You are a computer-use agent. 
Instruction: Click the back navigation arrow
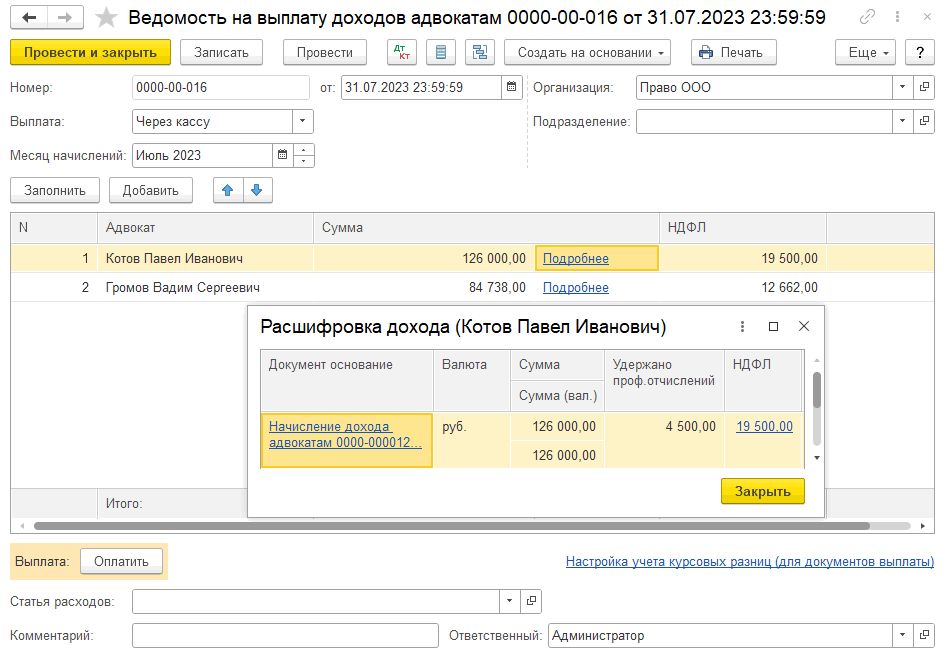[30, 18]
